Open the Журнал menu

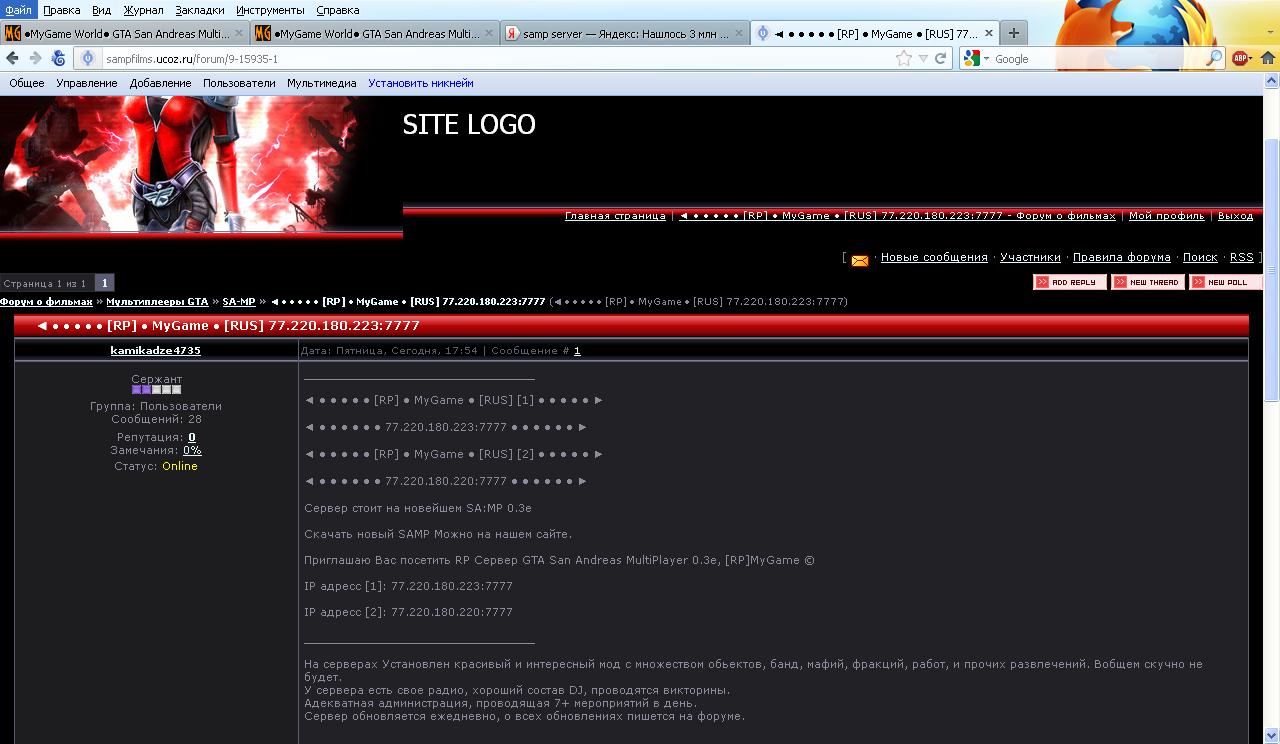click(x=143, y=10)
